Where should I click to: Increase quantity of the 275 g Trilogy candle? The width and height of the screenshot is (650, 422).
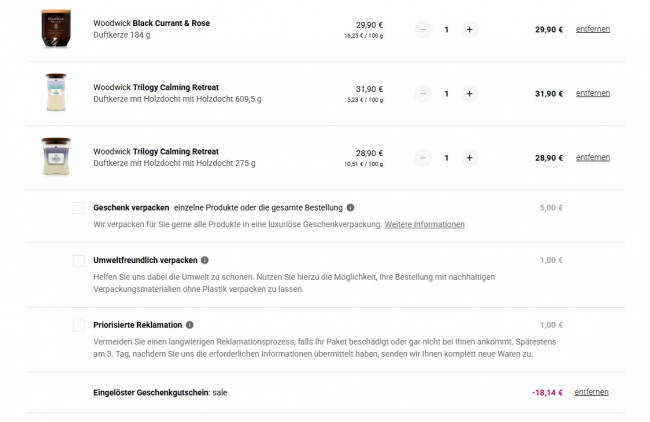point(470,158)
